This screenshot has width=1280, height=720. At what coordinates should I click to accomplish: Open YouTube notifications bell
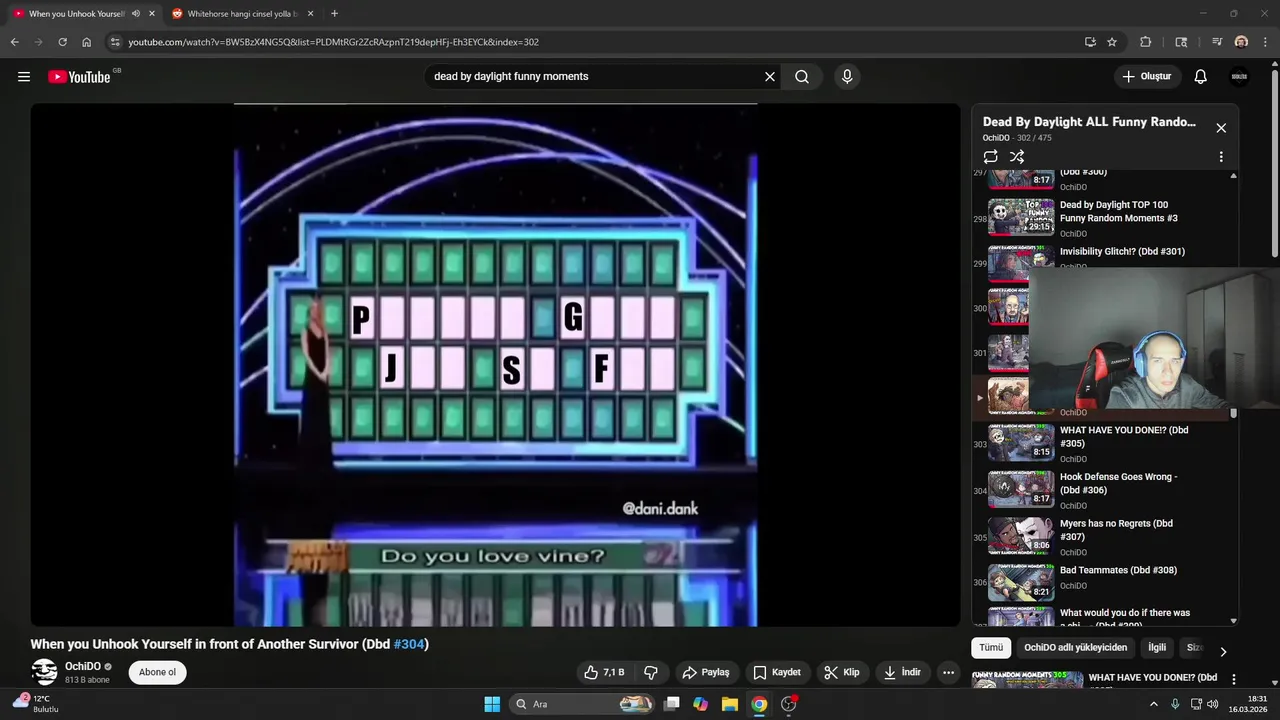[x=1201, y=77]
